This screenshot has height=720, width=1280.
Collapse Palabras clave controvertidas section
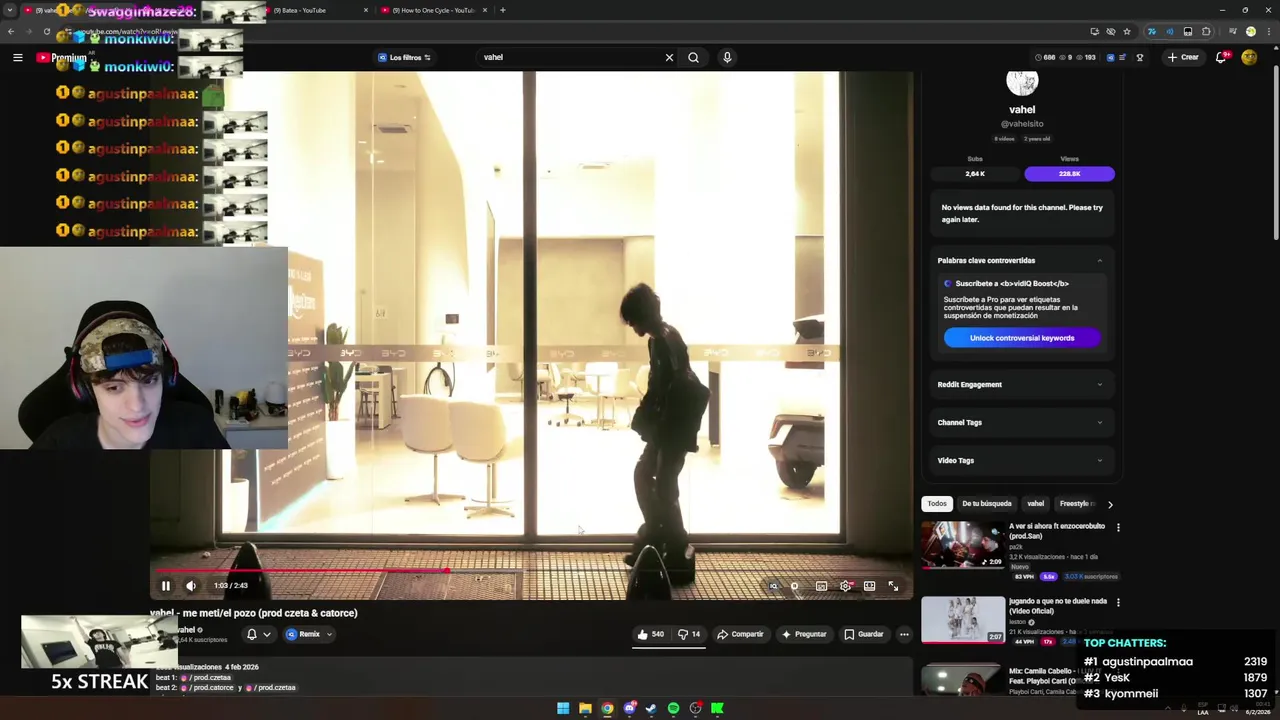tap(1100, 260)
